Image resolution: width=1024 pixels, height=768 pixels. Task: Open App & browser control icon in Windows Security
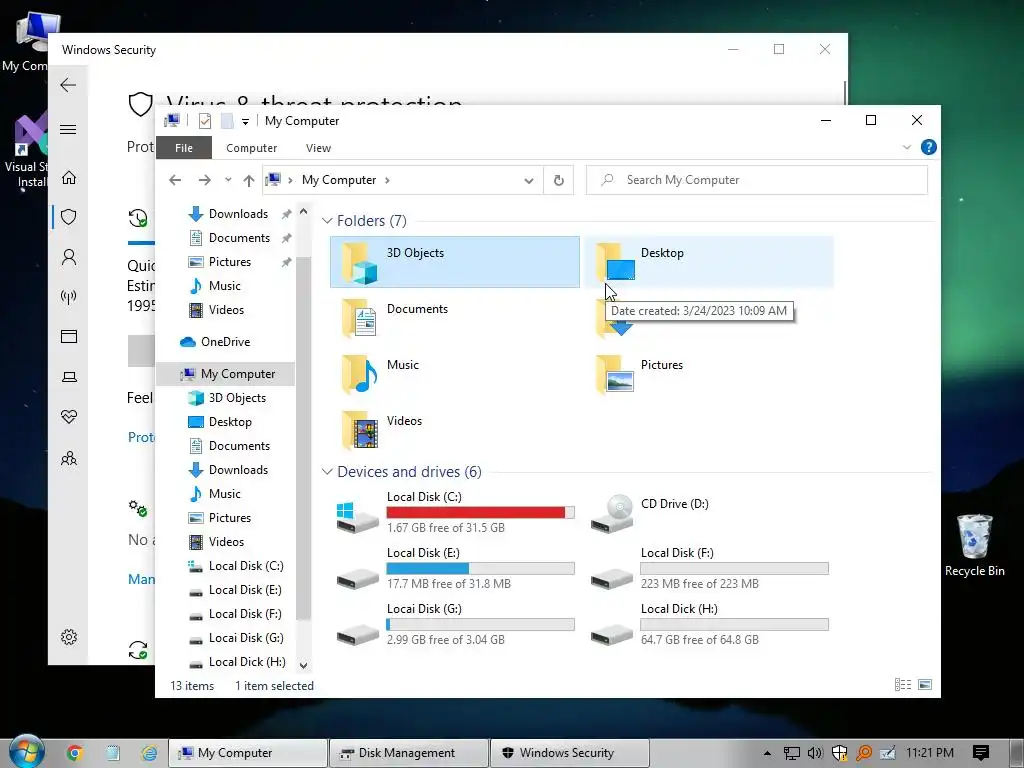69,336
